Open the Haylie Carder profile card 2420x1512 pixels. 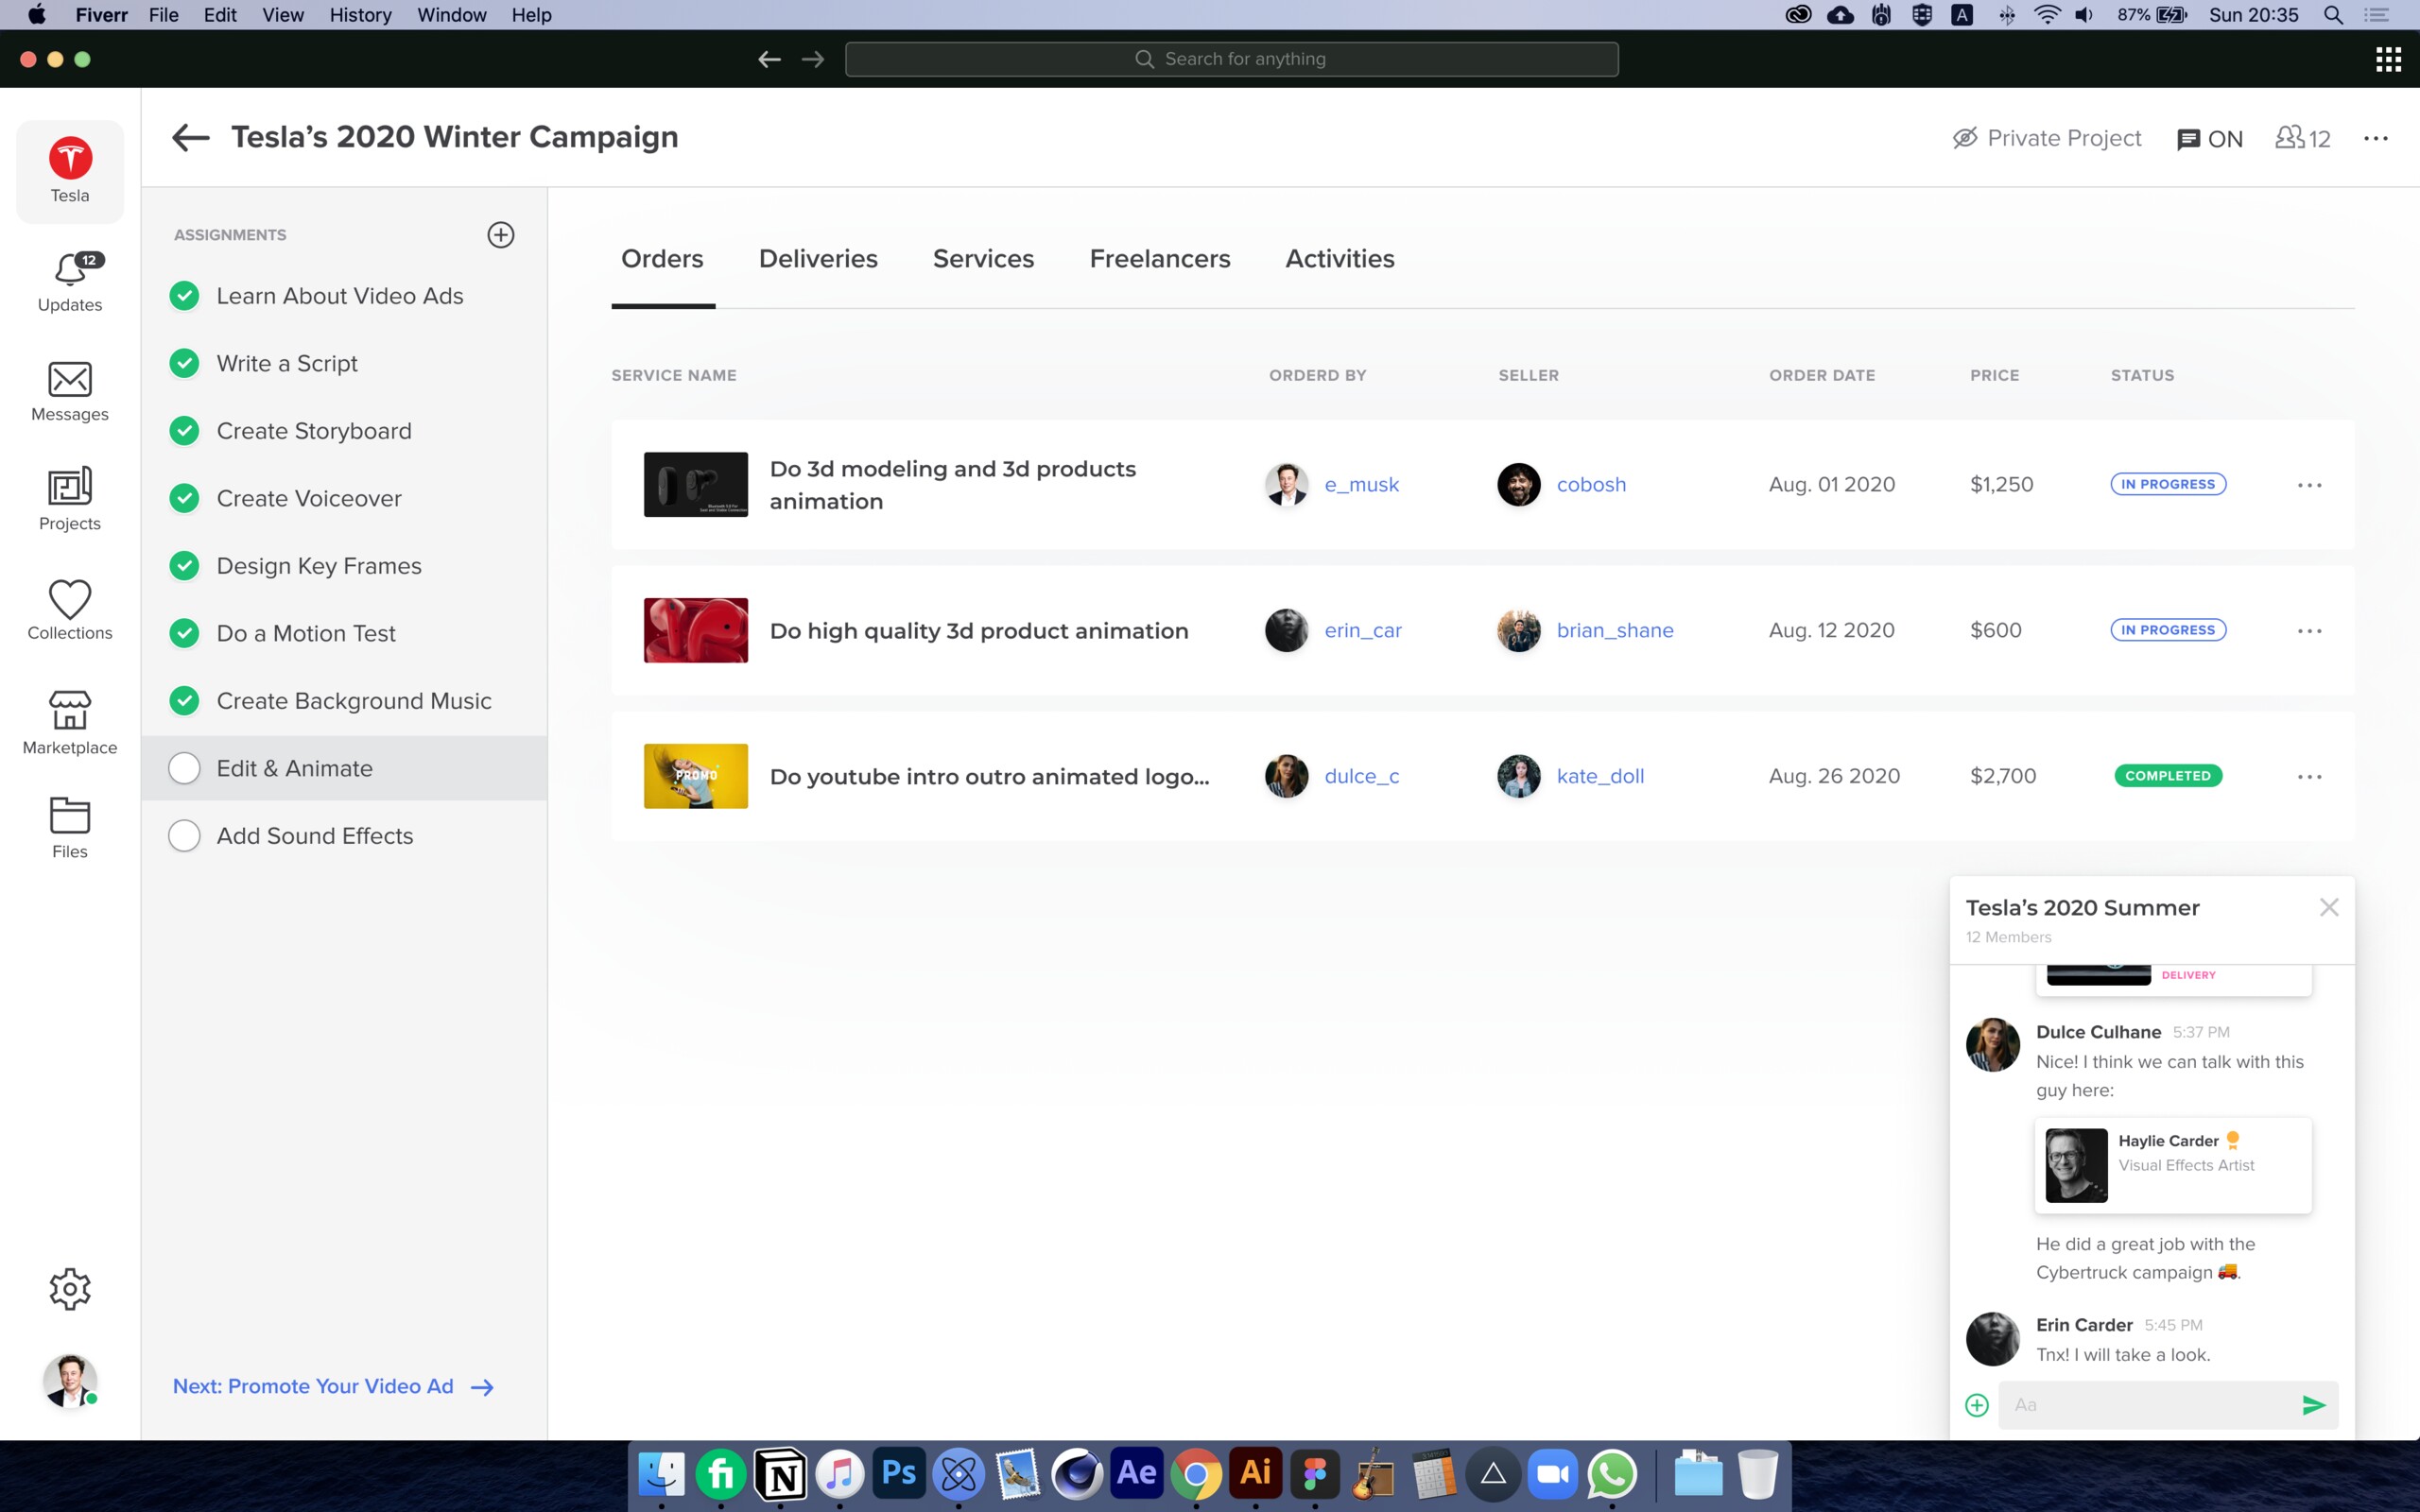click(2172, 1165)
